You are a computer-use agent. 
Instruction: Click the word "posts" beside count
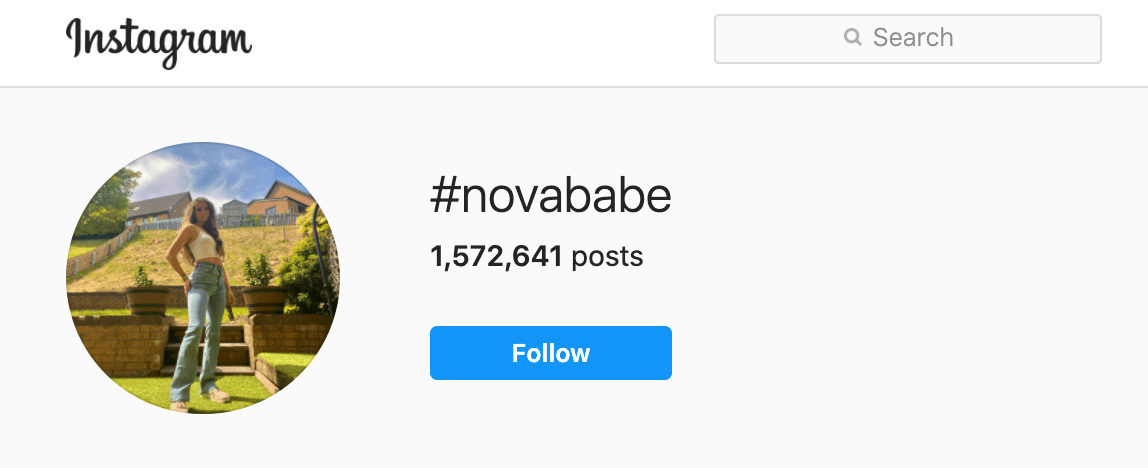tap(607, 257)
